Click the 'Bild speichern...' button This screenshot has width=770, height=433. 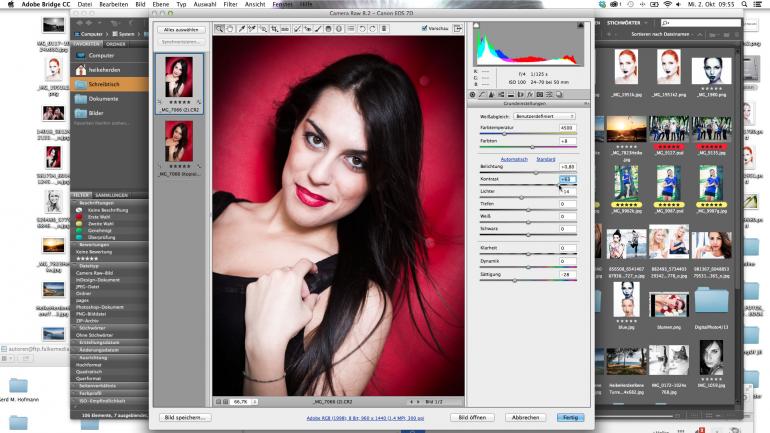pyautogui.click(x=185, y=417)
